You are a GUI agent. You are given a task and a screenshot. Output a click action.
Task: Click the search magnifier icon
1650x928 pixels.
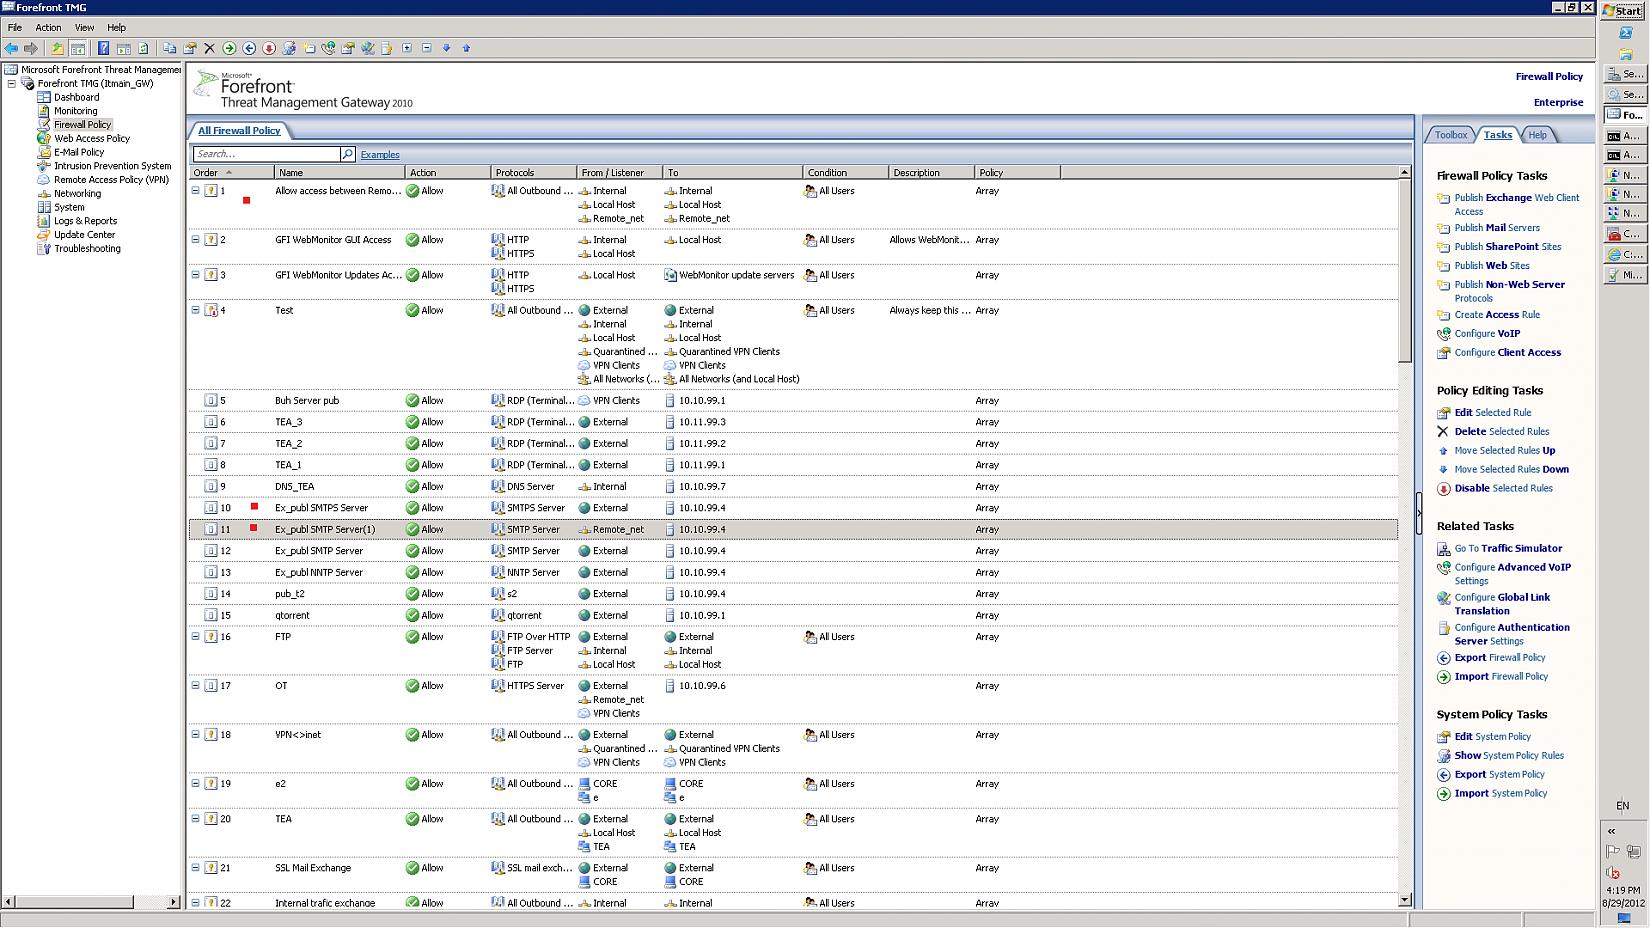(347, 154)
